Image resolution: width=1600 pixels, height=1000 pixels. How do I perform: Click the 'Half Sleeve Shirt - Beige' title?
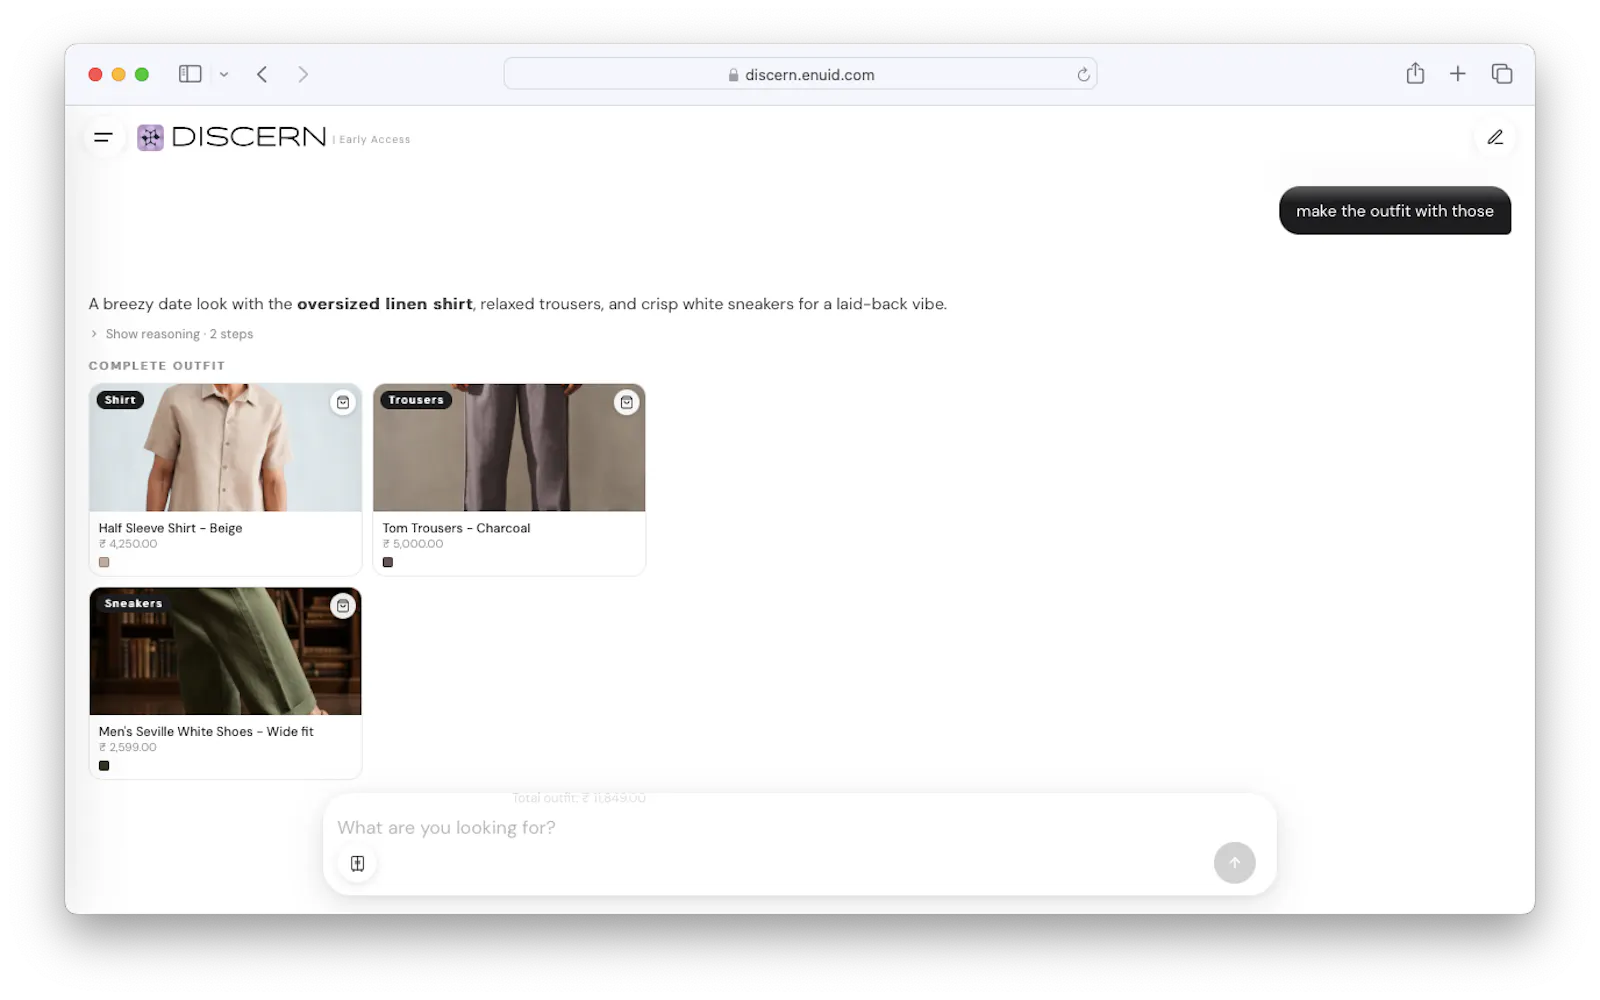(170, 528)
